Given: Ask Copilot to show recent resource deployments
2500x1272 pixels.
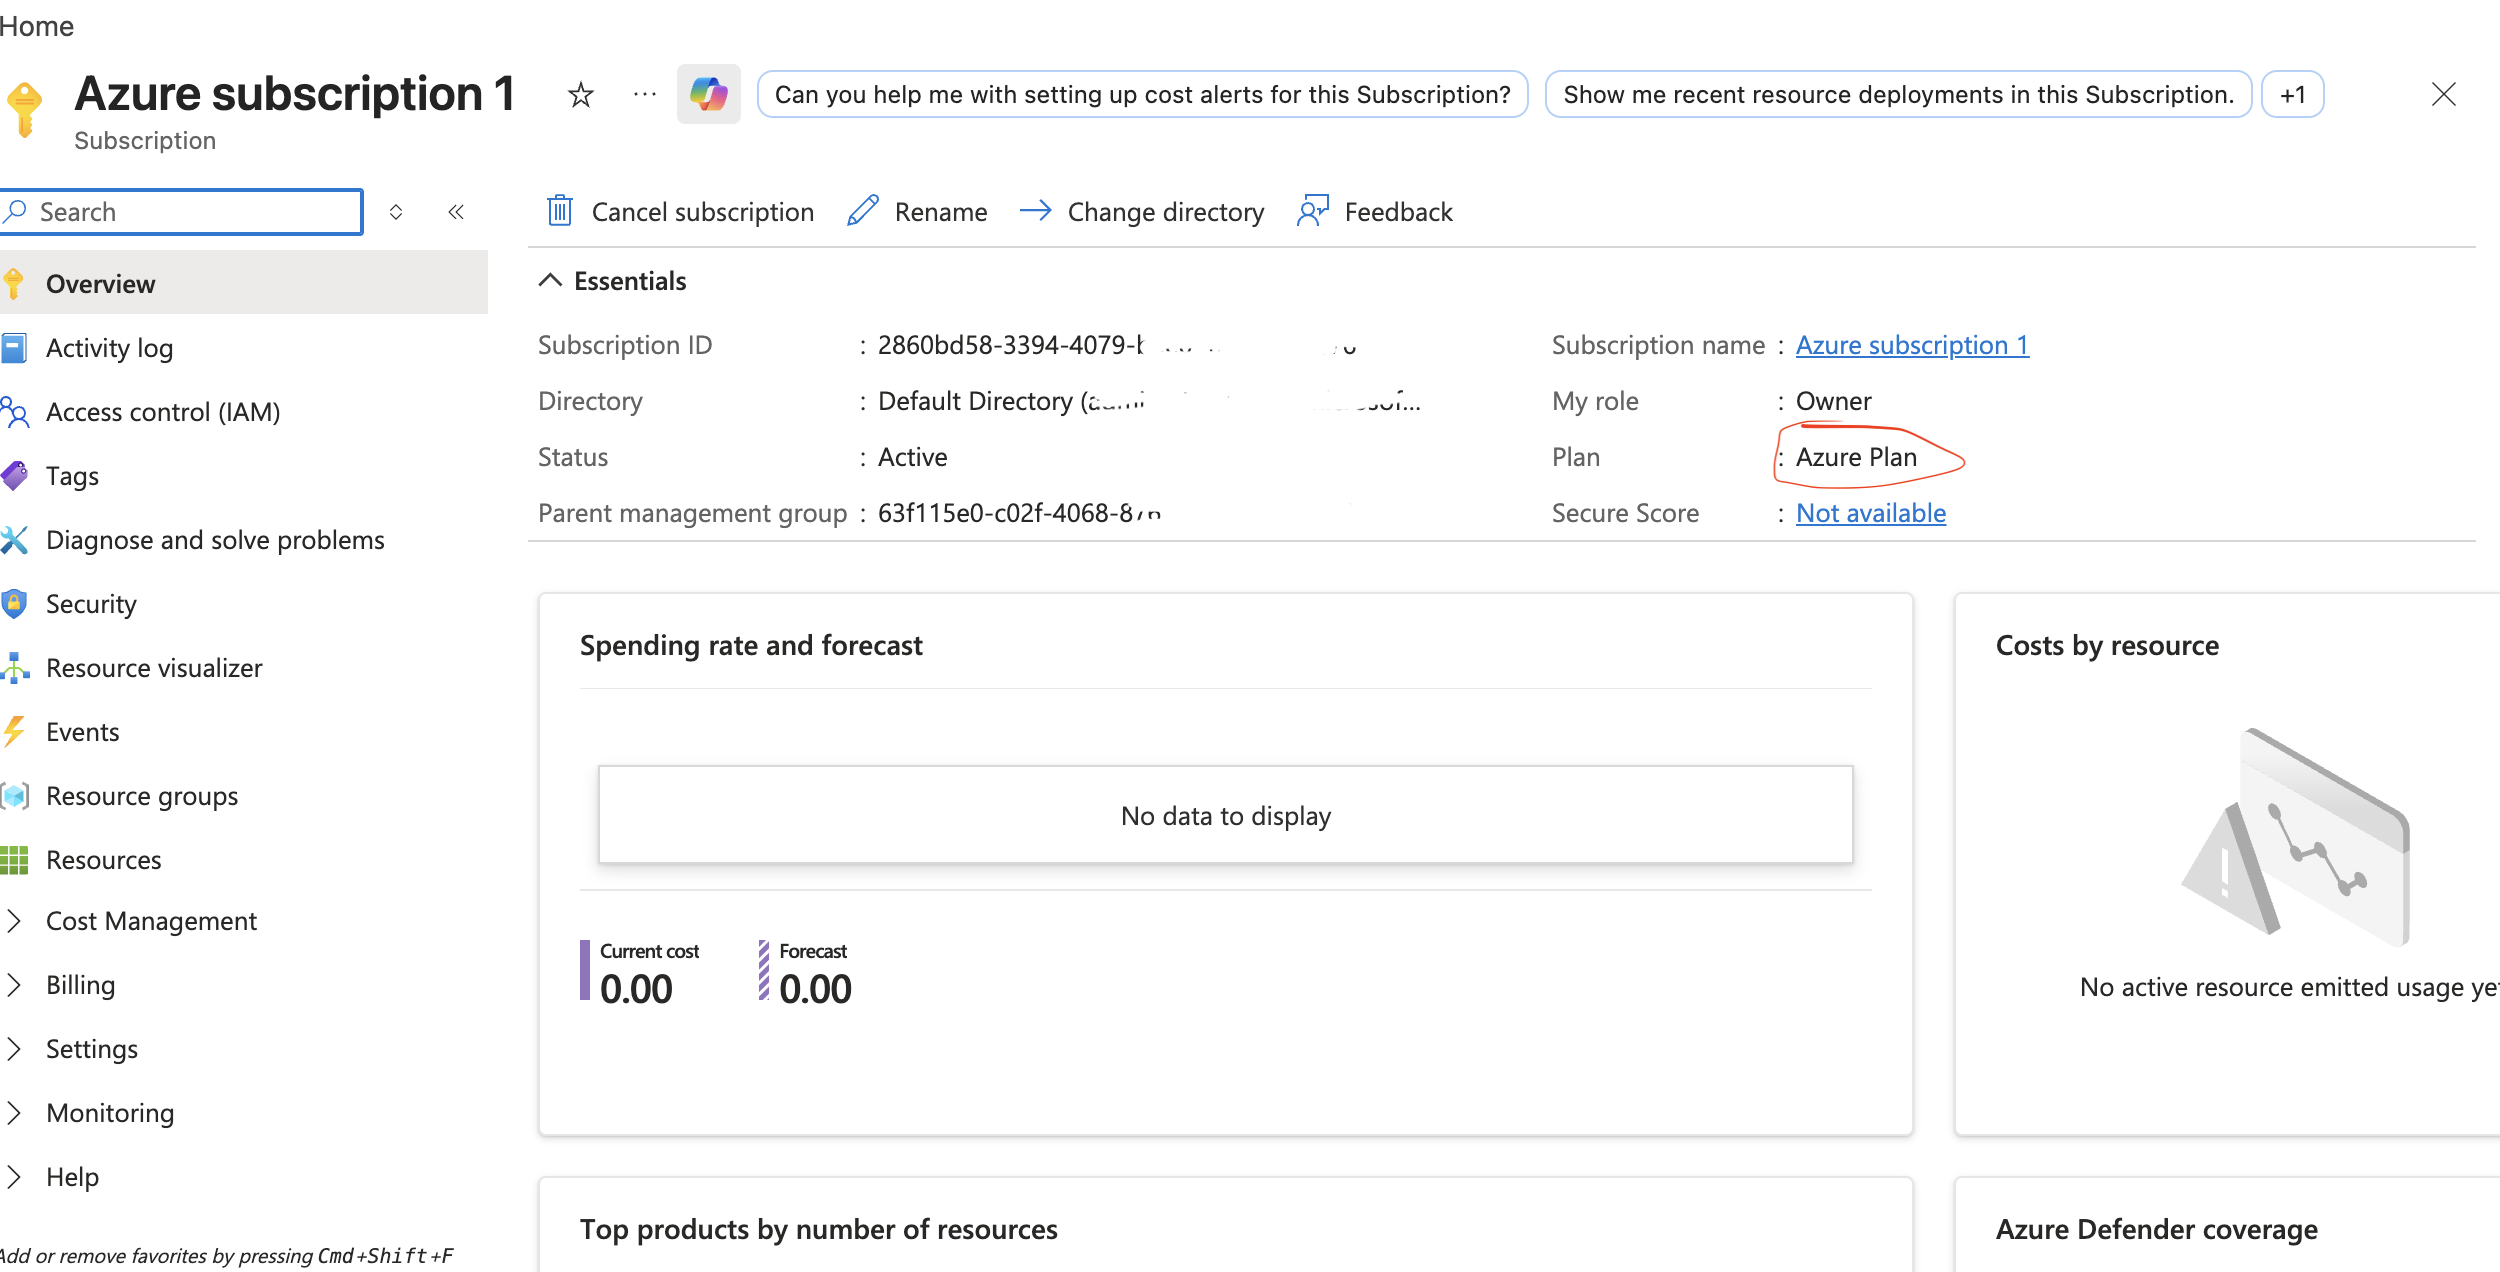Looking at the screenshot, I should (x=1898, y=95).
